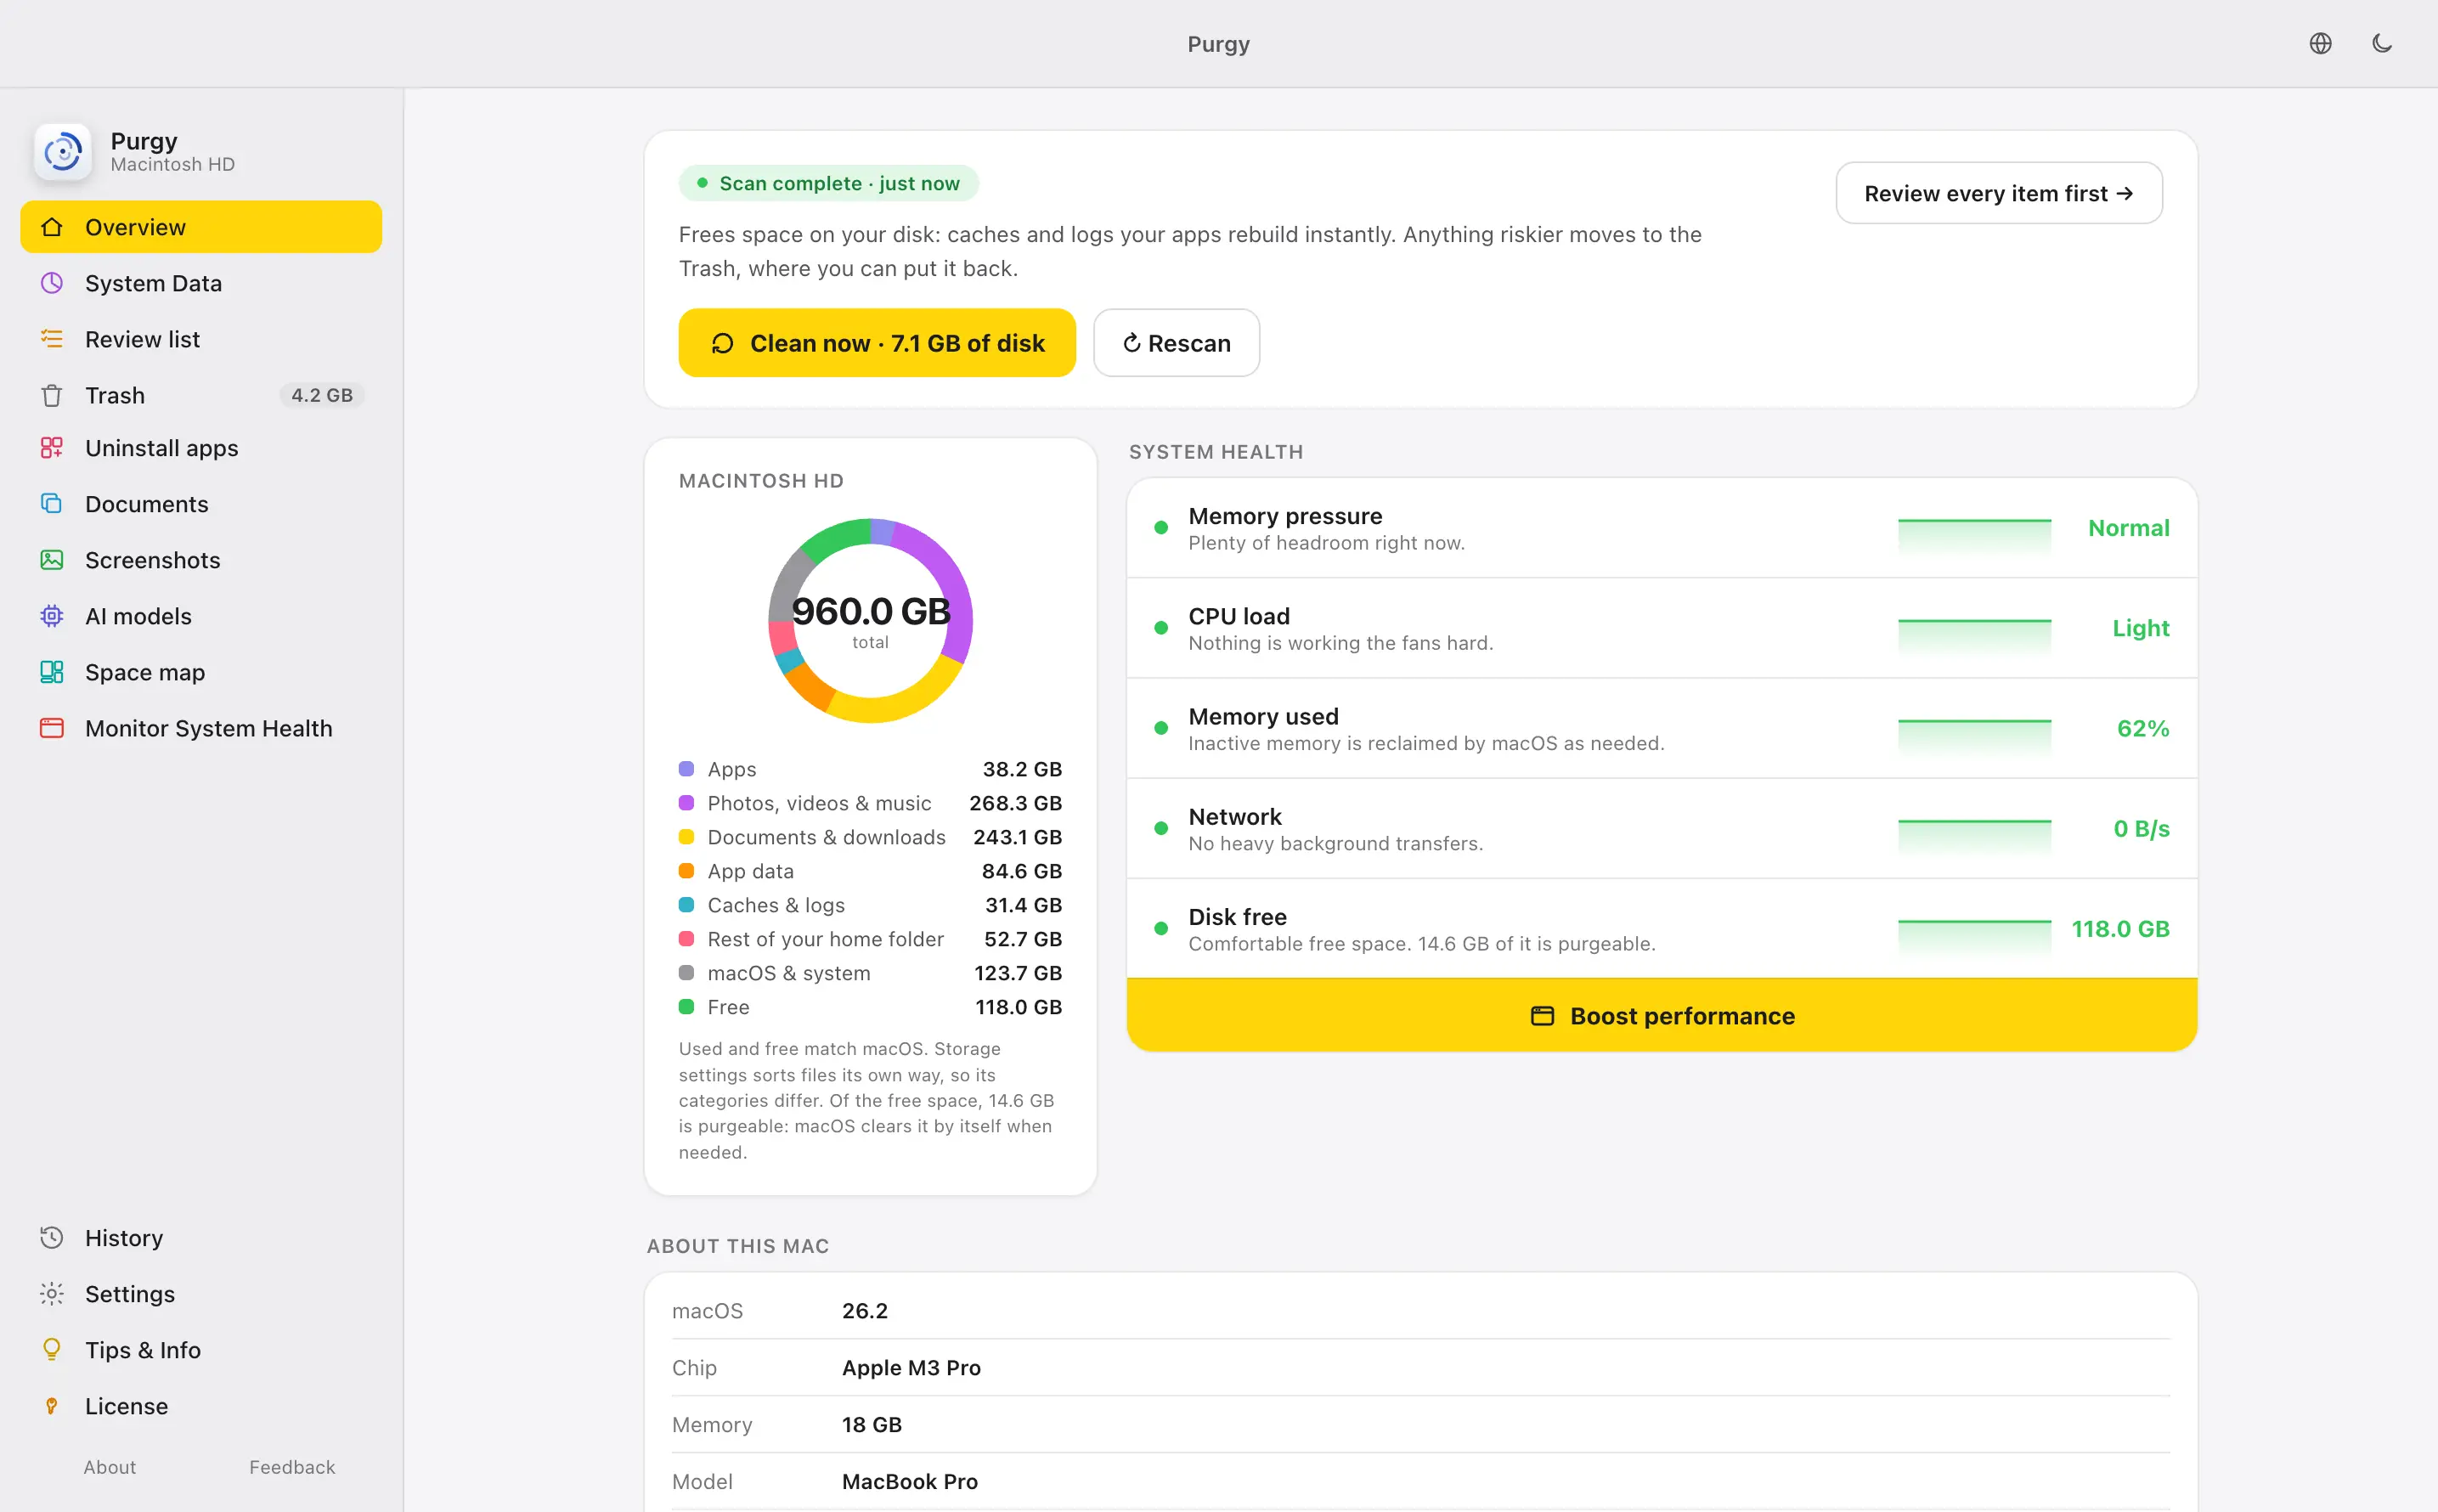Click the Tips & Info lightbulb icon
The image size is (2438, 1512).
pyautogui.click(x=52, y=1349)
